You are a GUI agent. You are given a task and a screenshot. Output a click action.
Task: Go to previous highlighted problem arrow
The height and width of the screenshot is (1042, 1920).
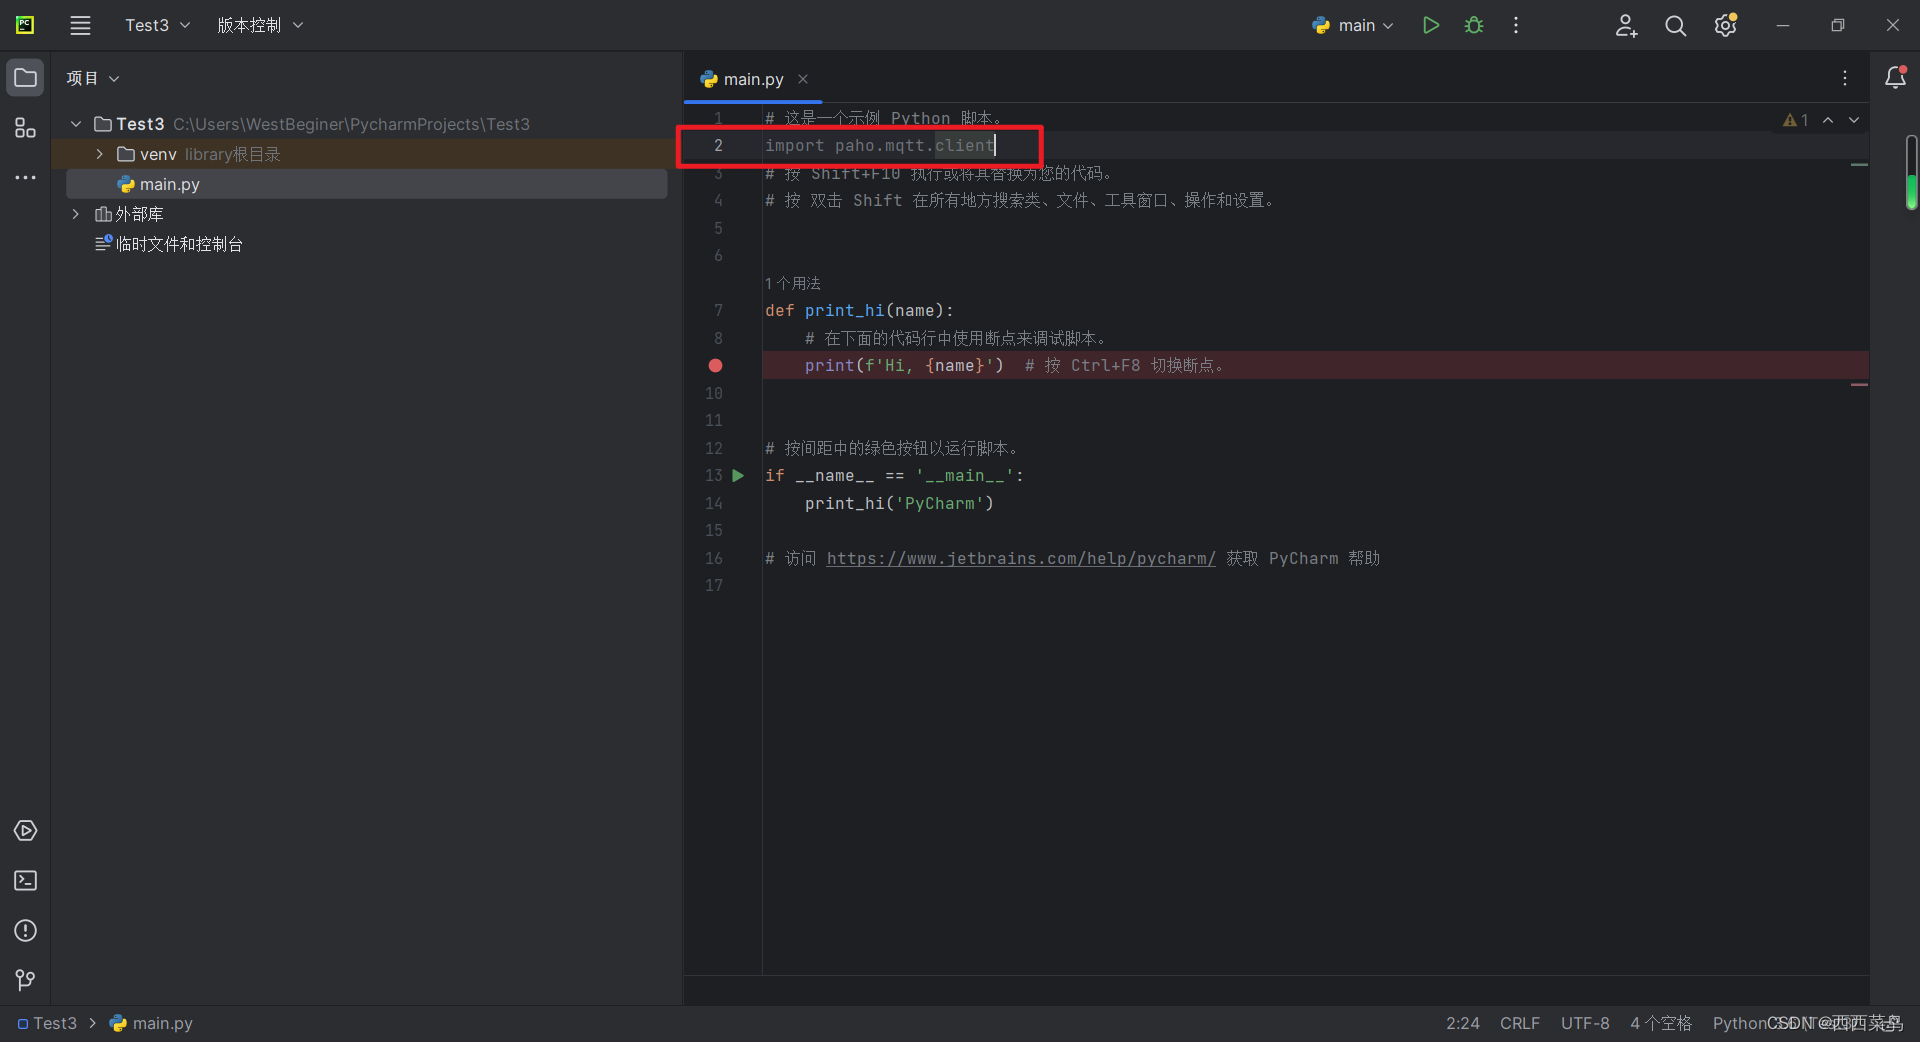[x=1828, y=120]
